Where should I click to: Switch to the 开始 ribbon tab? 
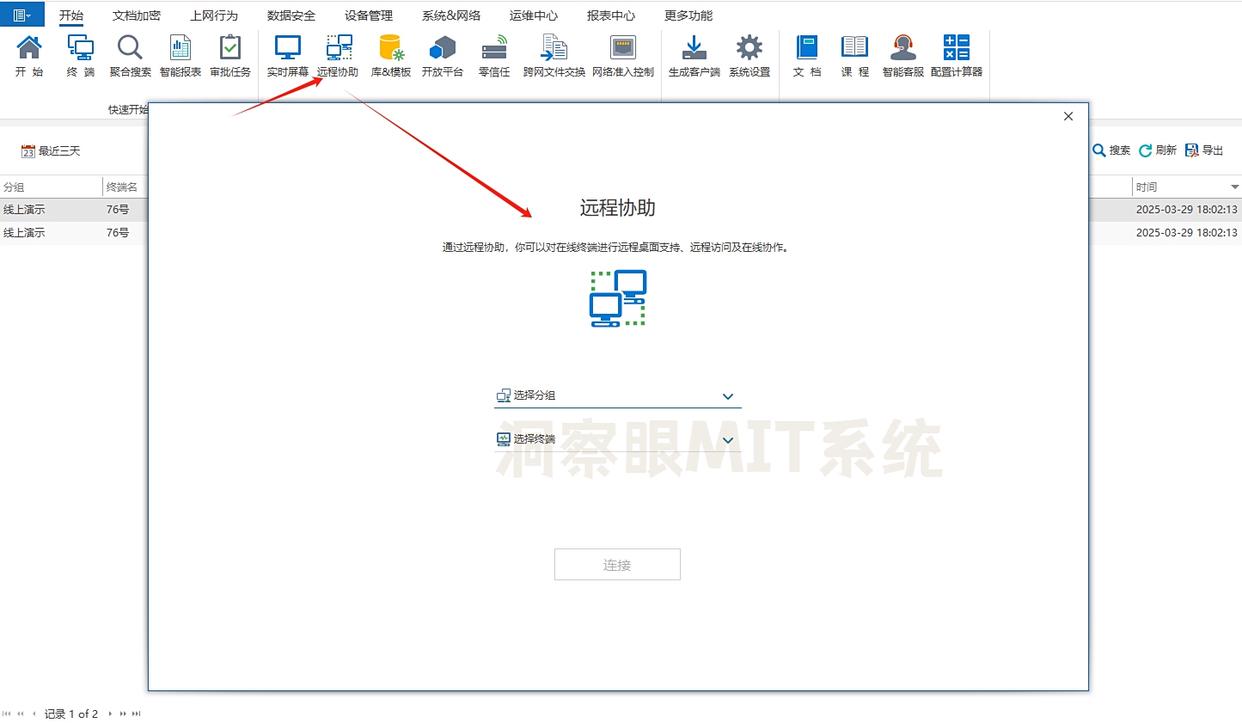[x=72, y=15]
